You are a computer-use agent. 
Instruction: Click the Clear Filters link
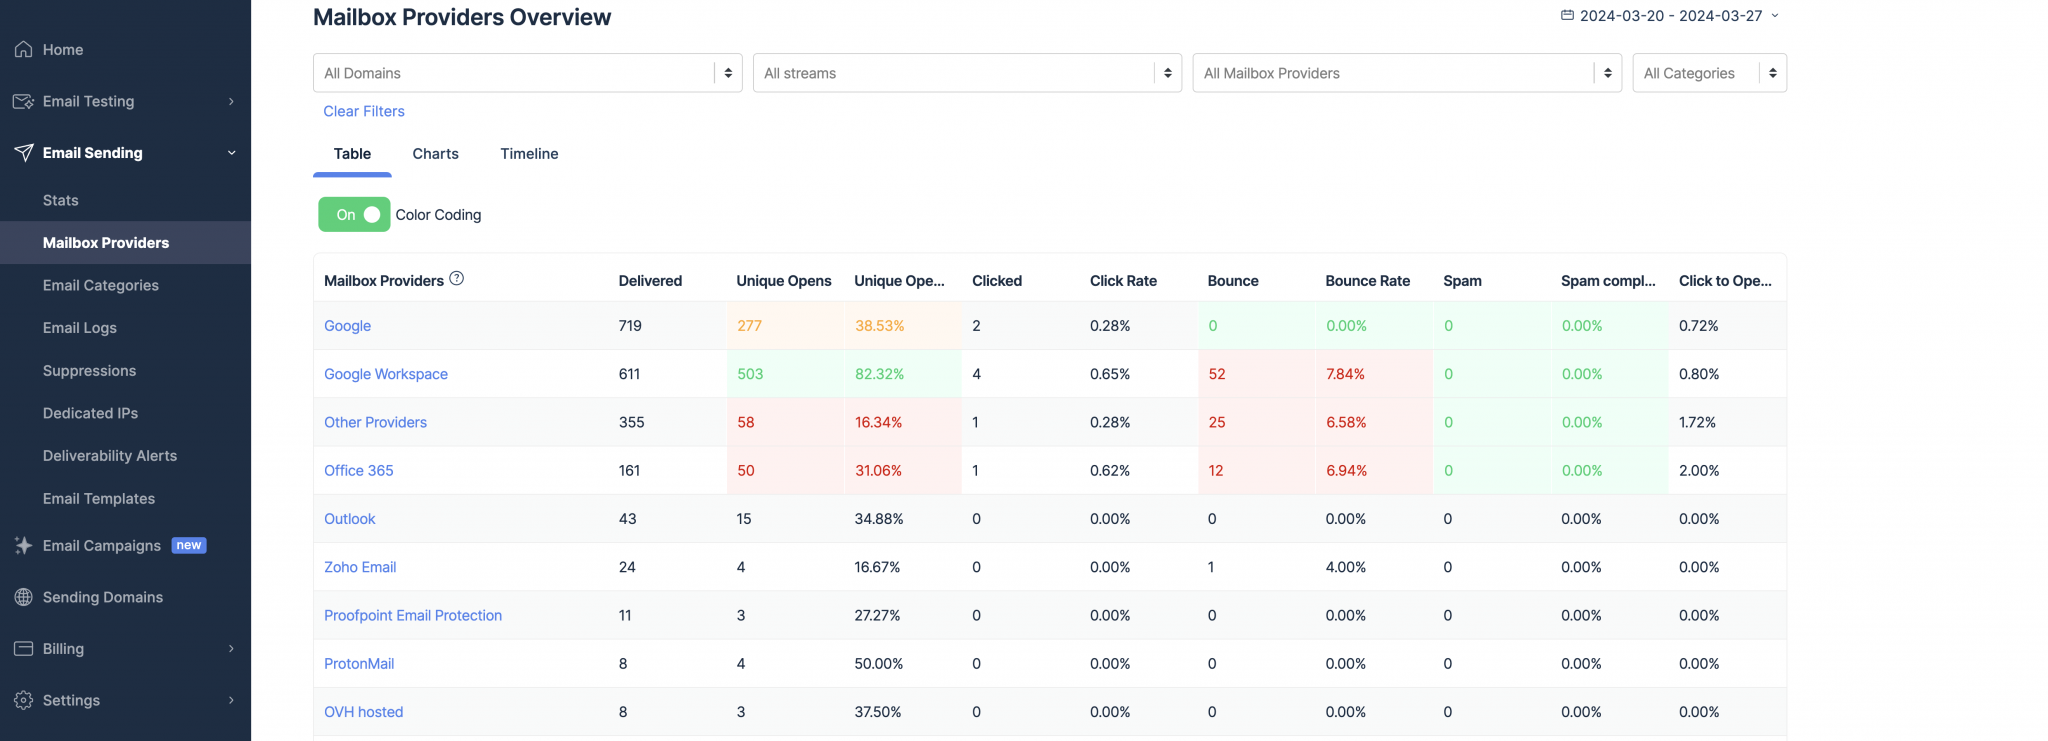pyautogui.click(x=364, y=111)
